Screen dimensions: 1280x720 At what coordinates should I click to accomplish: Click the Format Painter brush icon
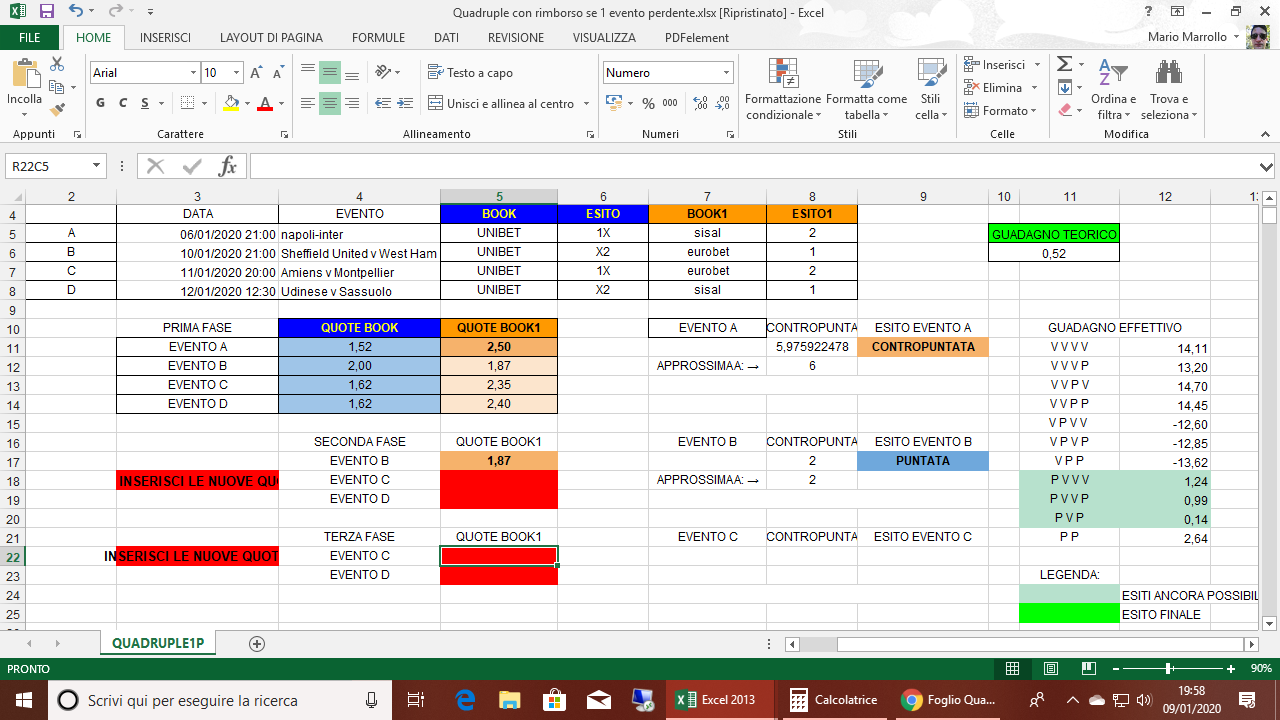coord(57,109)
